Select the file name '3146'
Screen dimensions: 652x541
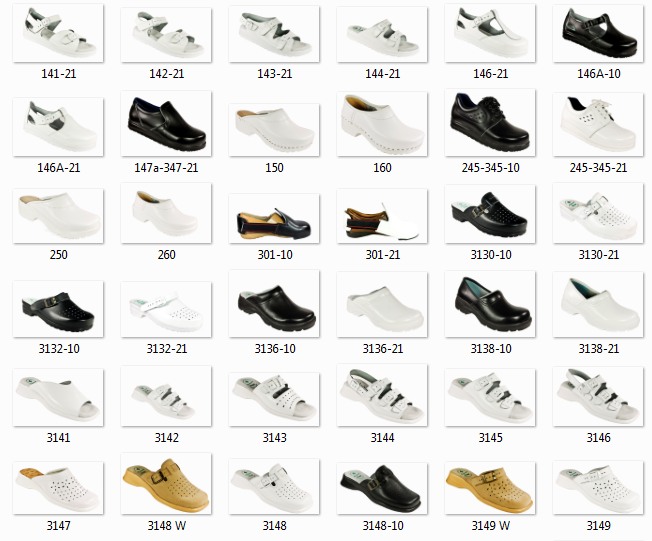[598, 437]
